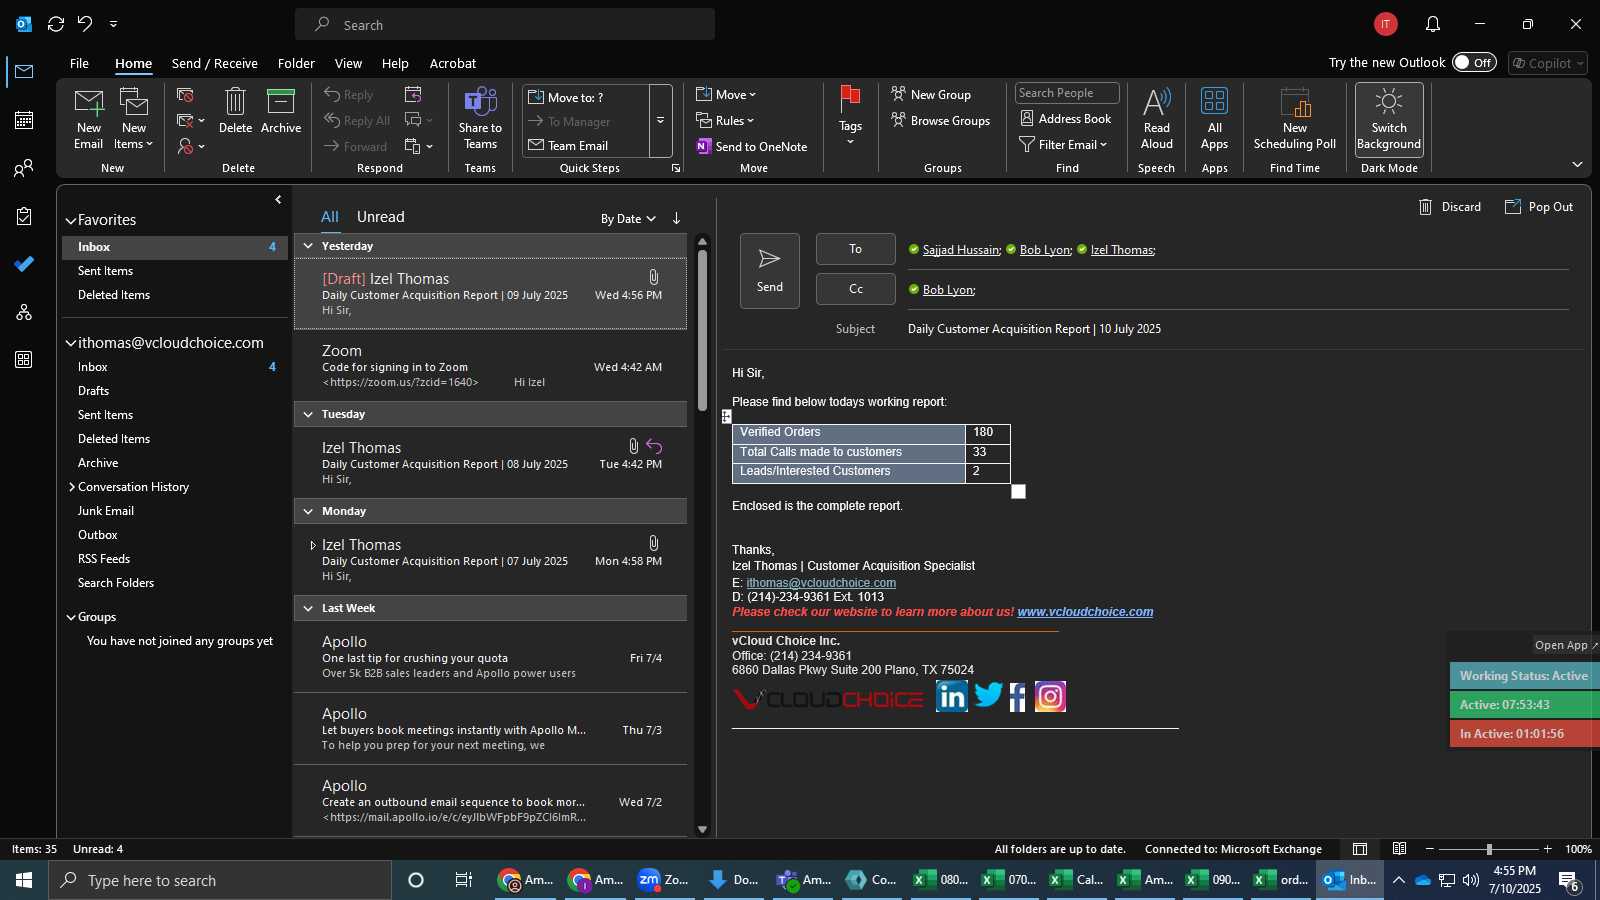Adjust the zoom slider in status bar
The width and height of the screenshot is (1600, 900).
tap(1489, 849)
